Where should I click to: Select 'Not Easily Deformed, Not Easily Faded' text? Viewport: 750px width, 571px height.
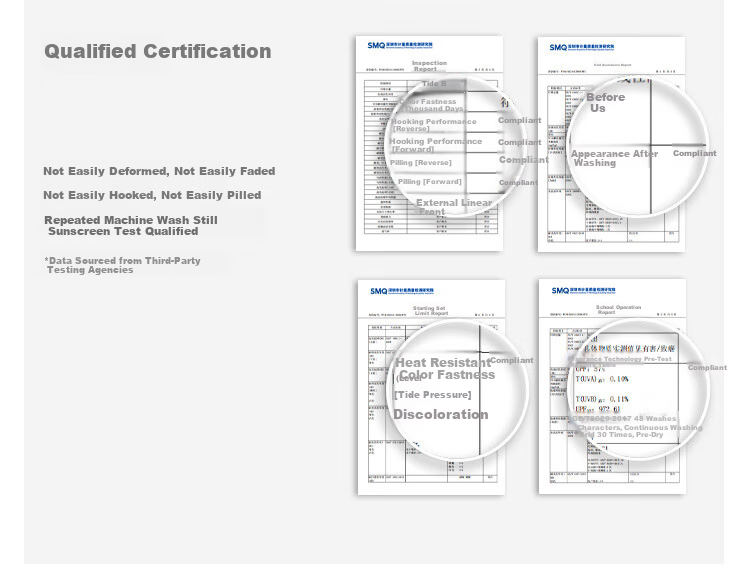159,171
